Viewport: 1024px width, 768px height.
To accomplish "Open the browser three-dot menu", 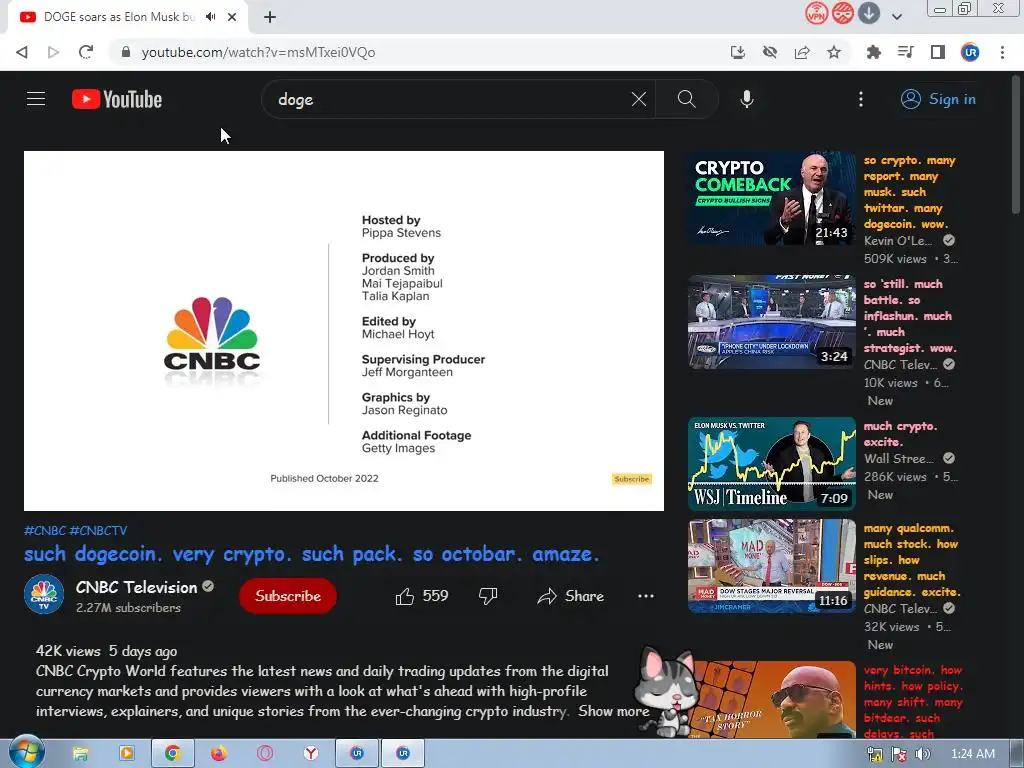I will point(1002,52).
